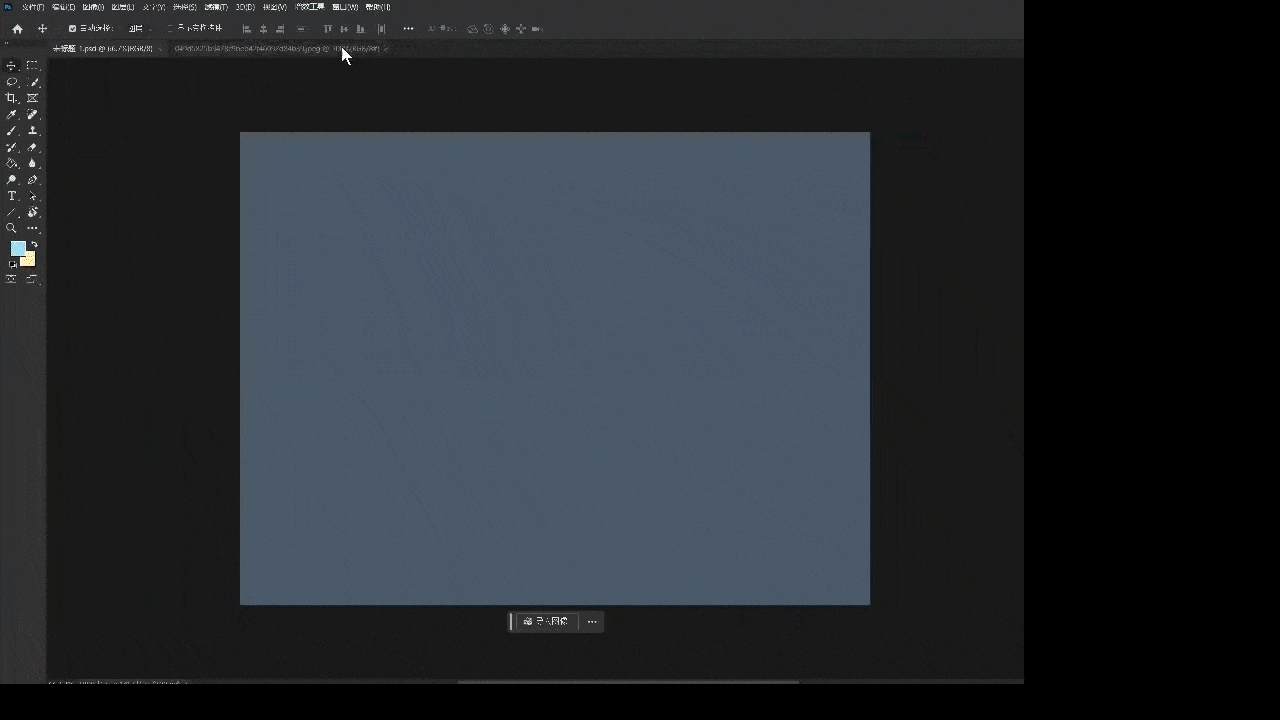Screen dimensions: 1280x720
Task: Select the Spot Healing Brush tool
Action: 32,115
